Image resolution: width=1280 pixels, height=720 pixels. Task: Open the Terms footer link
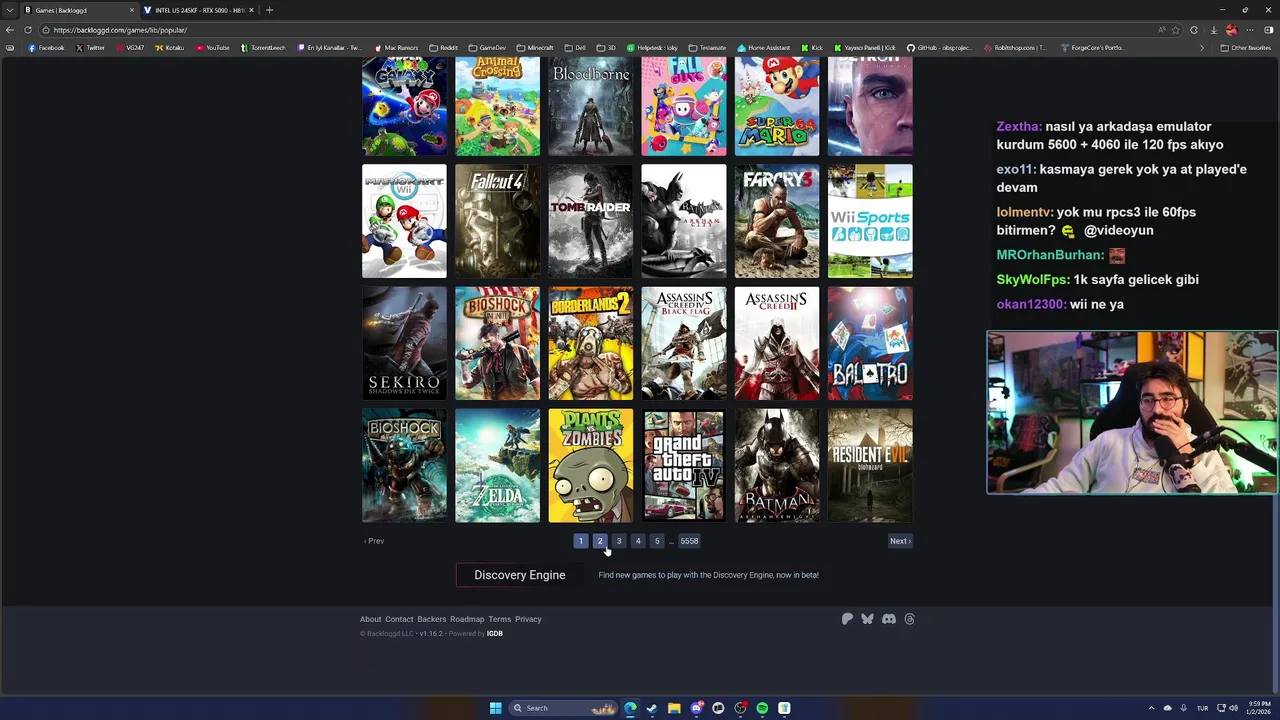coord(500,619)
